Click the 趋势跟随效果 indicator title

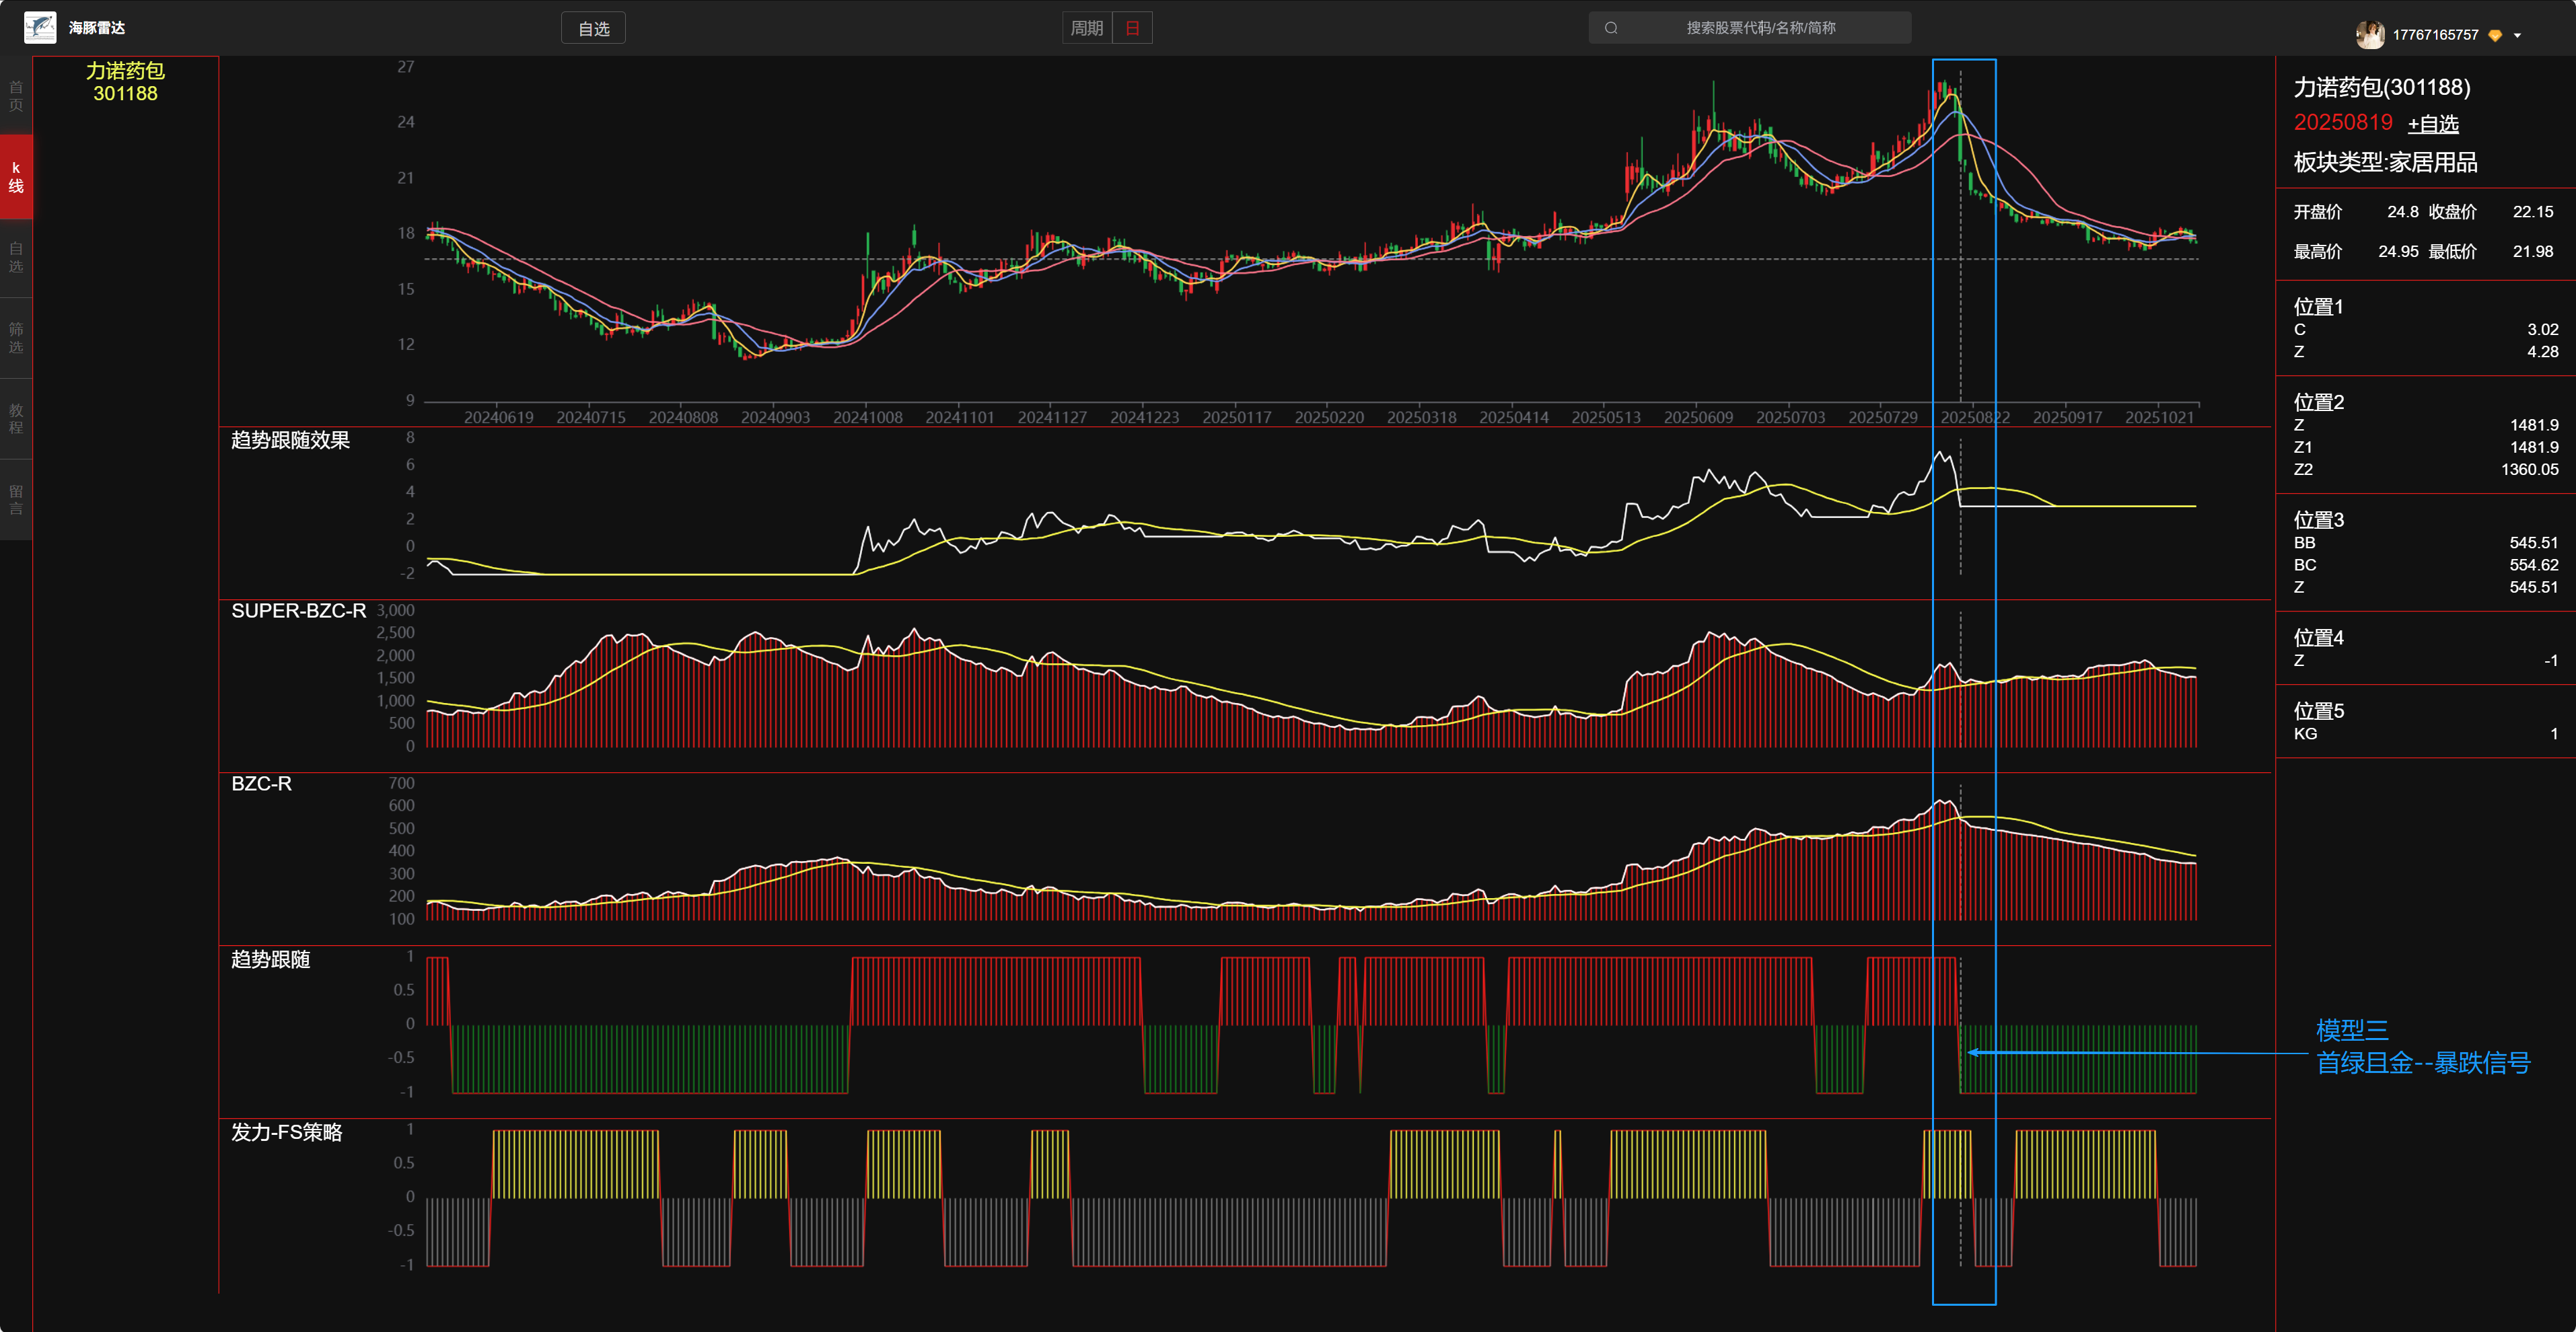tap(290, 440)
